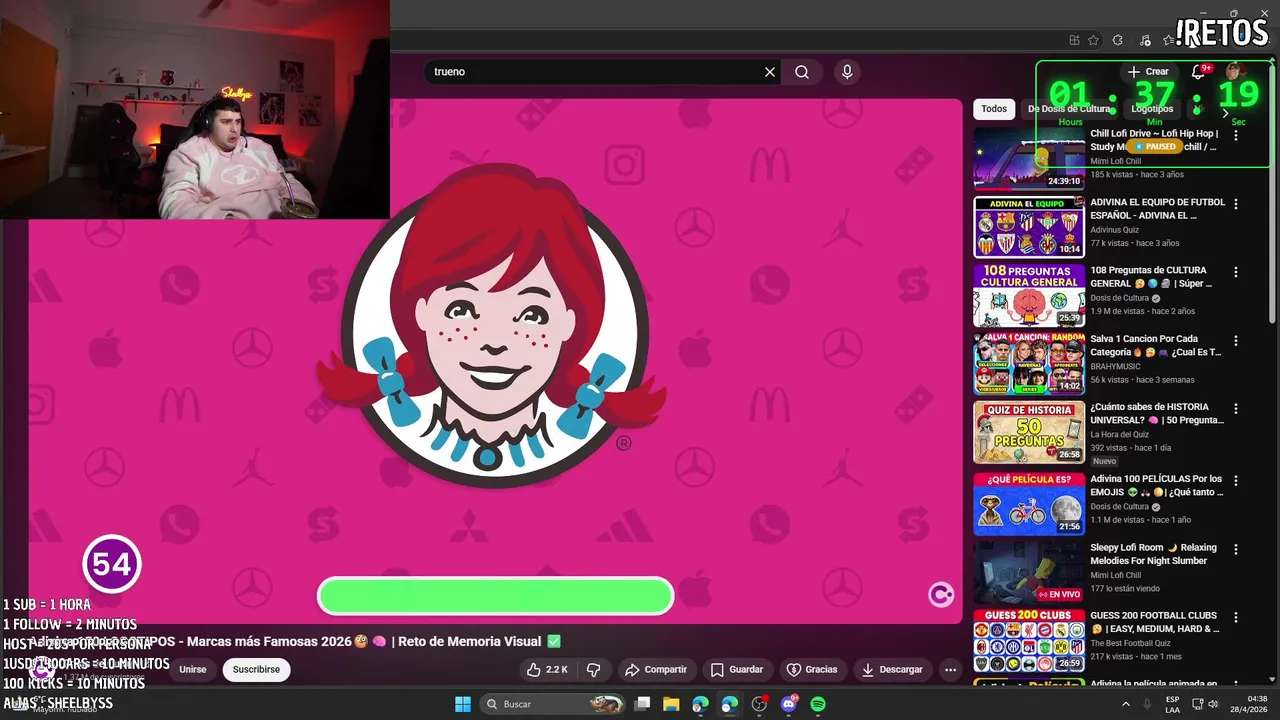Start voice search with the microphone icon
Image resolution: width=1280 pixels, height=720 pixels.
pos(847,72)
